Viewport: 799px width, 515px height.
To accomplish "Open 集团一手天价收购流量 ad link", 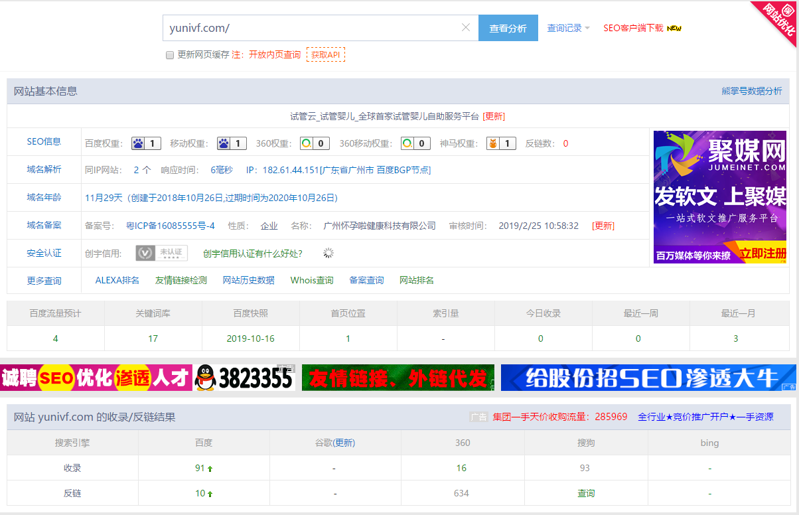I will pos(560,417).
